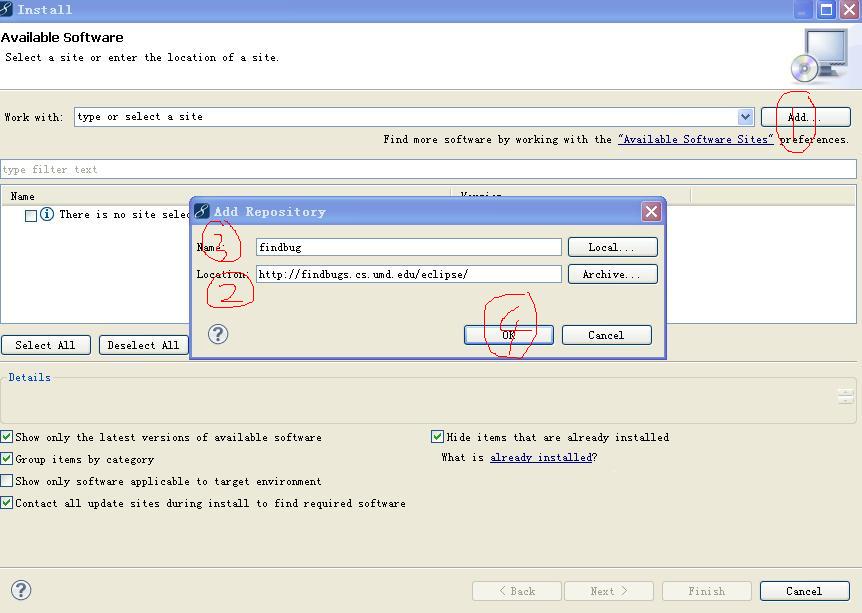The width and height of the screenshot is (862, 613).
Task: Minimize the Install window
Action: (803, 9)
